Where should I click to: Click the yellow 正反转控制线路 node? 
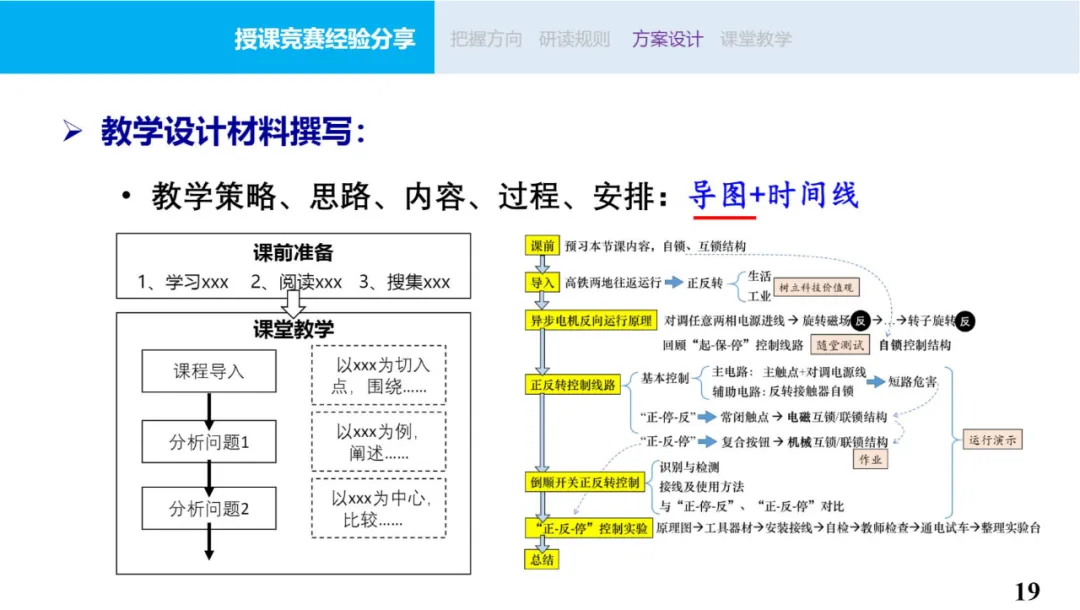572,384
